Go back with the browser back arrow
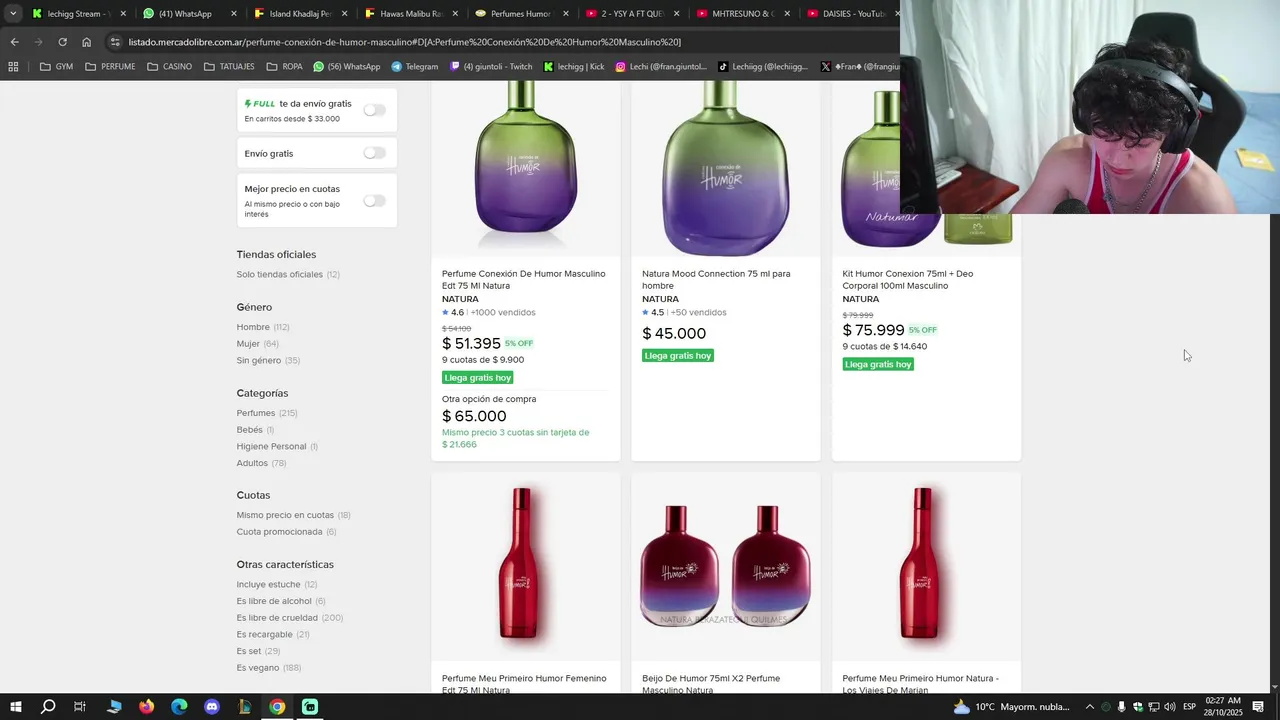The height and width of the screenshot is (720, 1280). 14,42
